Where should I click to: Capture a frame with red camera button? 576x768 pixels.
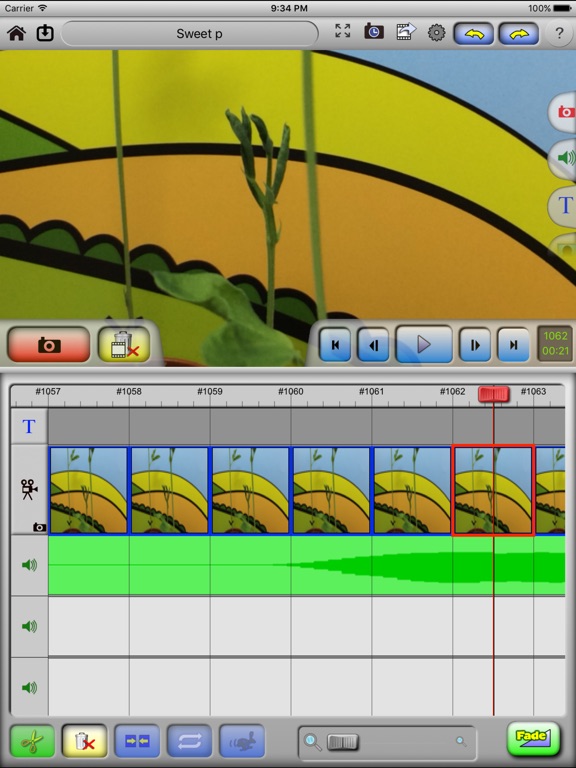[48, 345]
